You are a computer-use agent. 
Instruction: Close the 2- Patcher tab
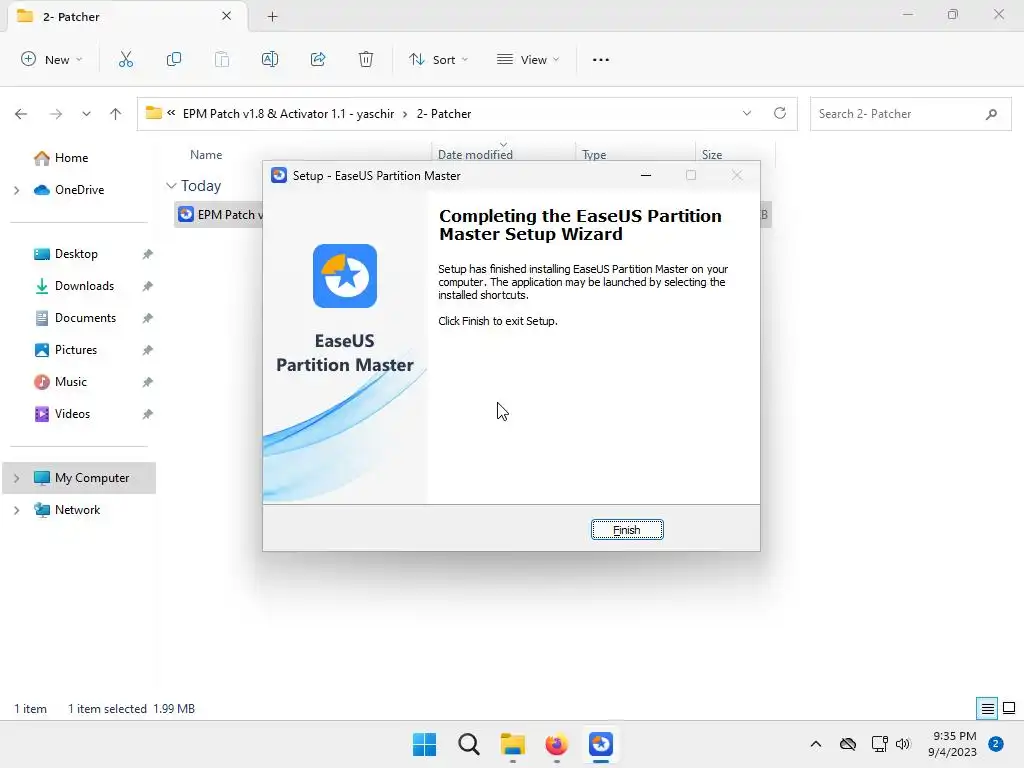point(227,16)
